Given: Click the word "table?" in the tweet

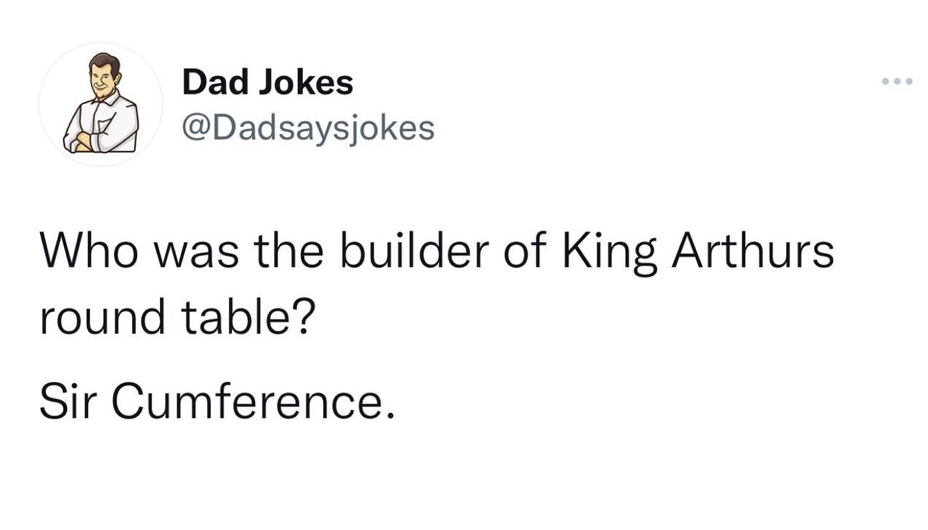Looking at the screenshot, I should pos(249,316).
